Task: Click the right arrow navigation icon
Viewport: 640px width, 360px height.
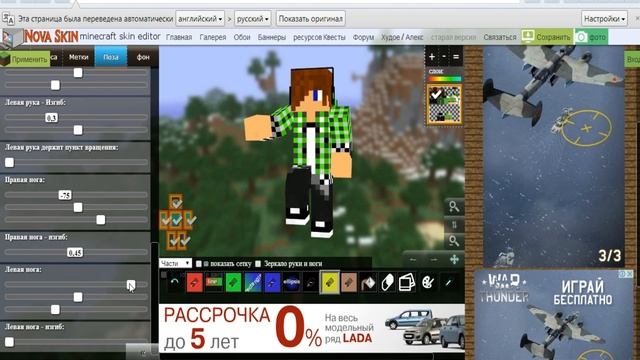Action: pyautogui.click(x=433, y=260)
